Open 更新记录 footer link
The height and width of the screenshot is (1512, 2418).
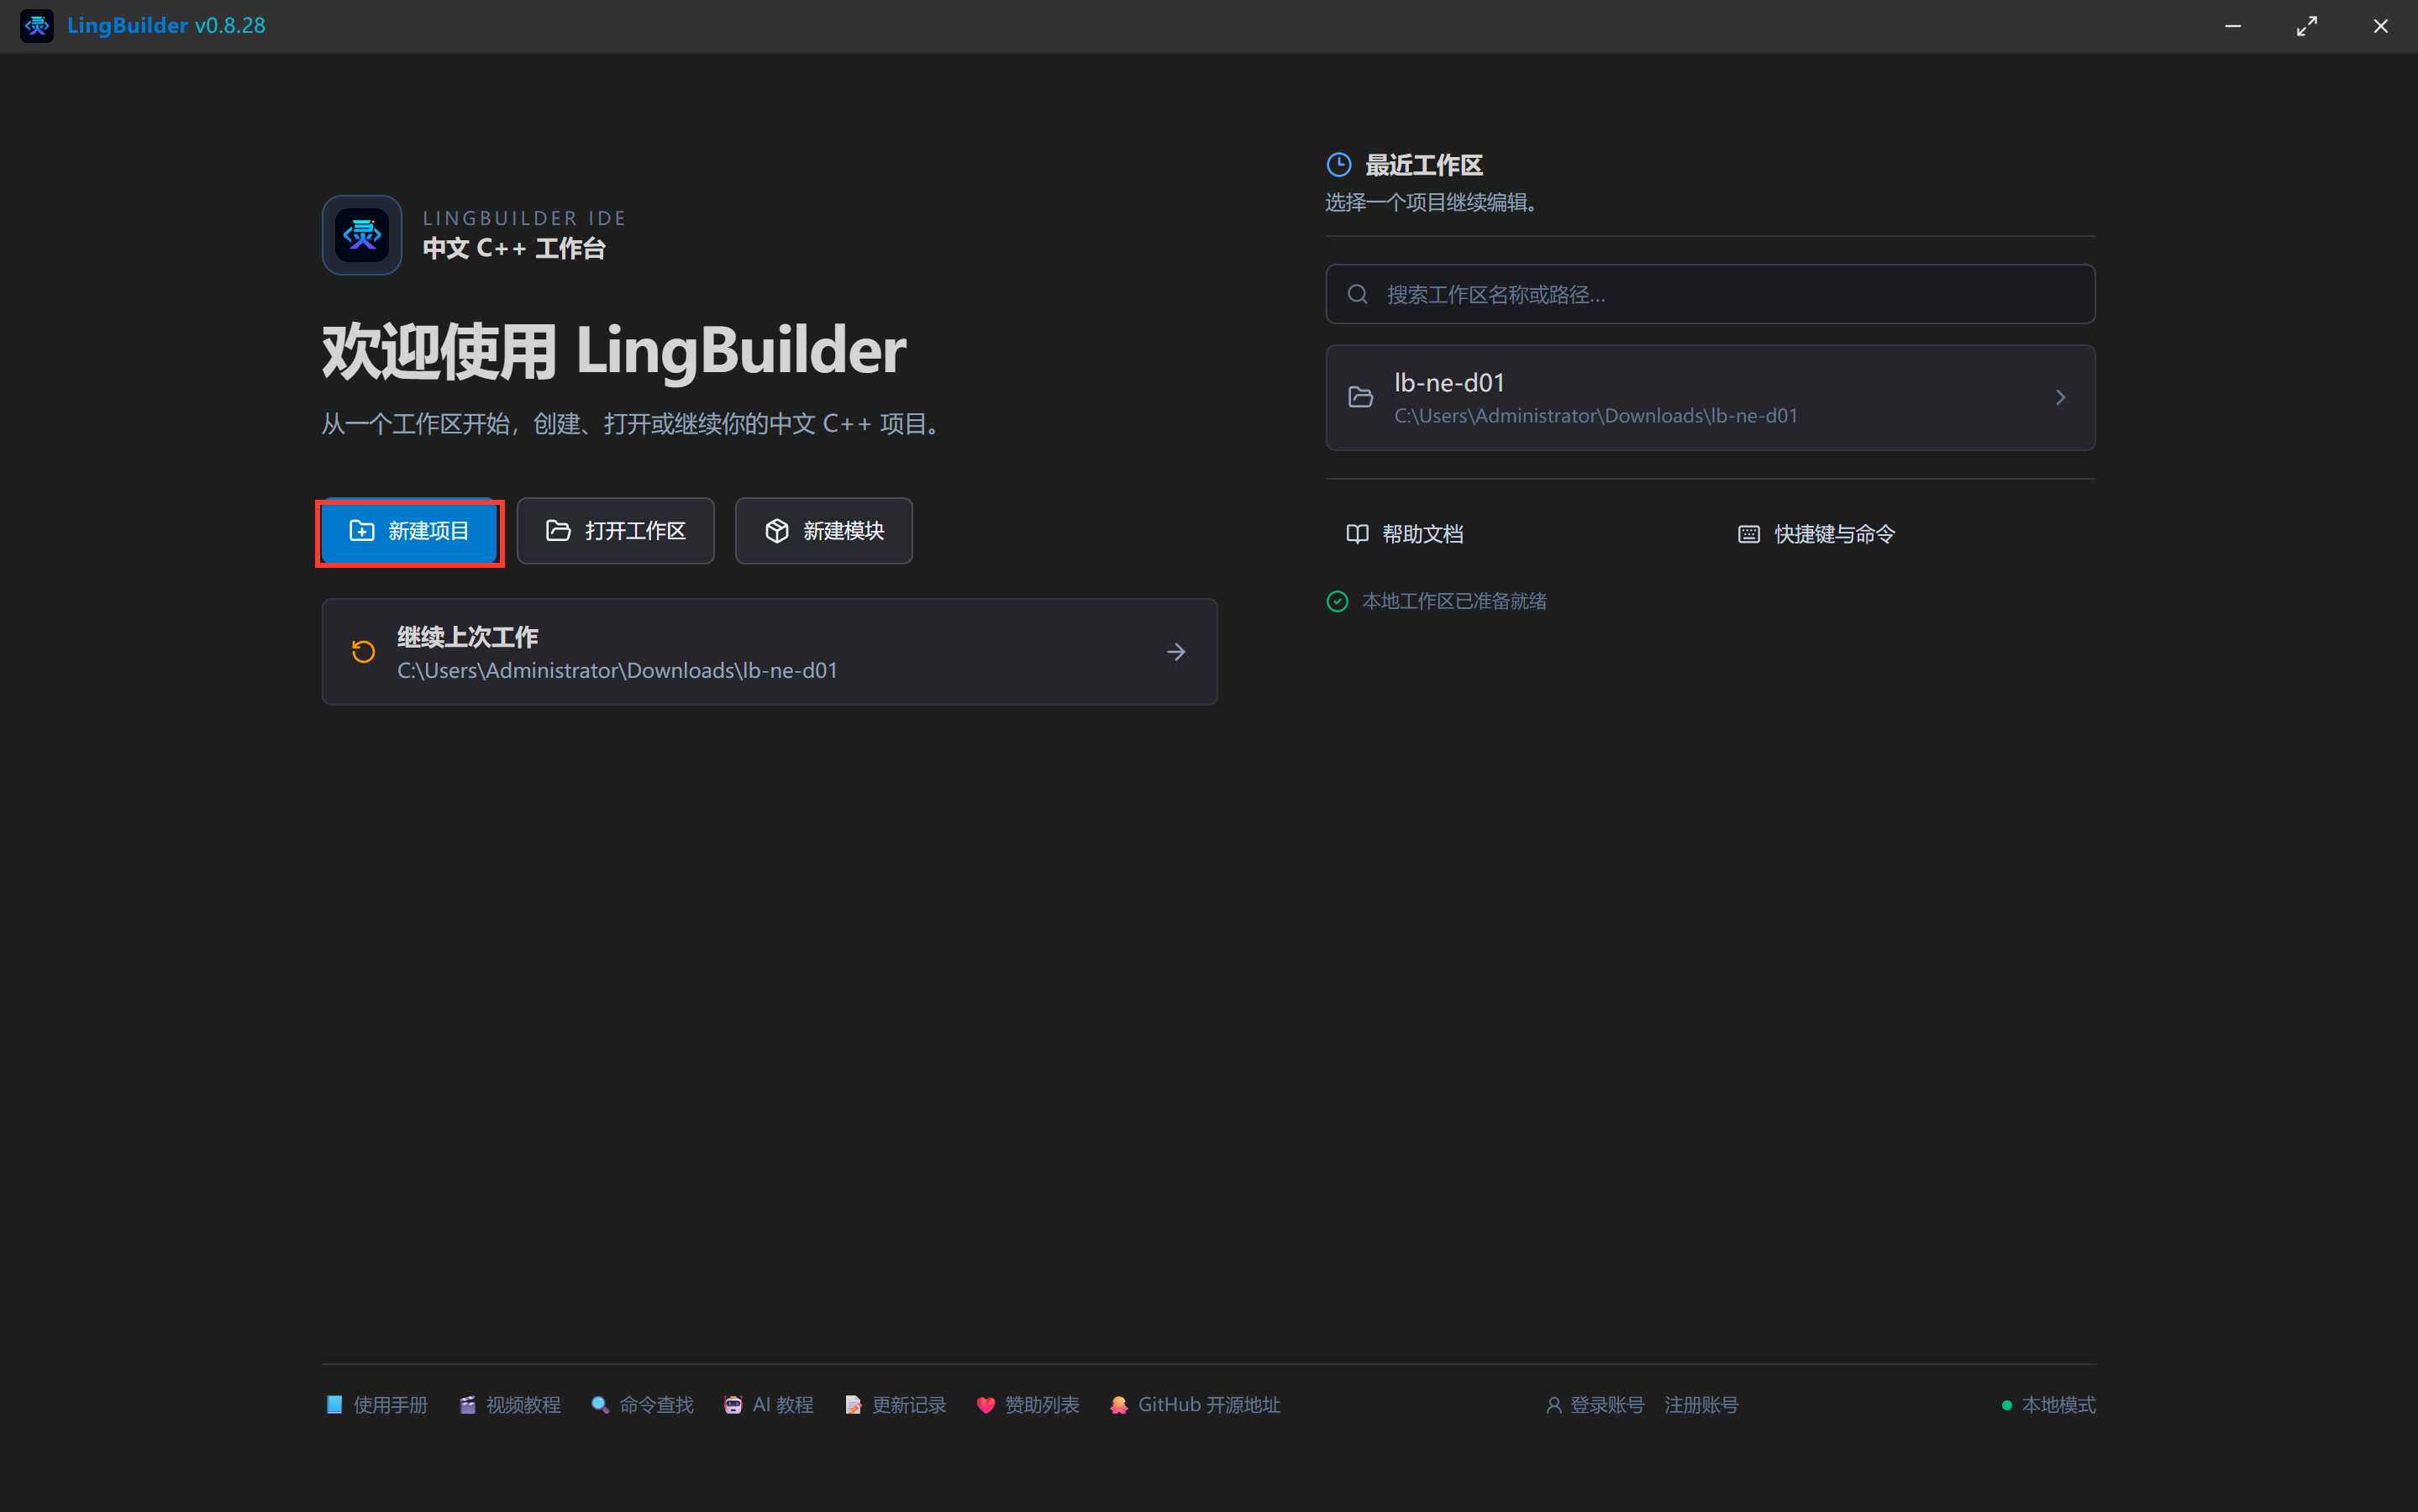click(x=895, y=1405)
